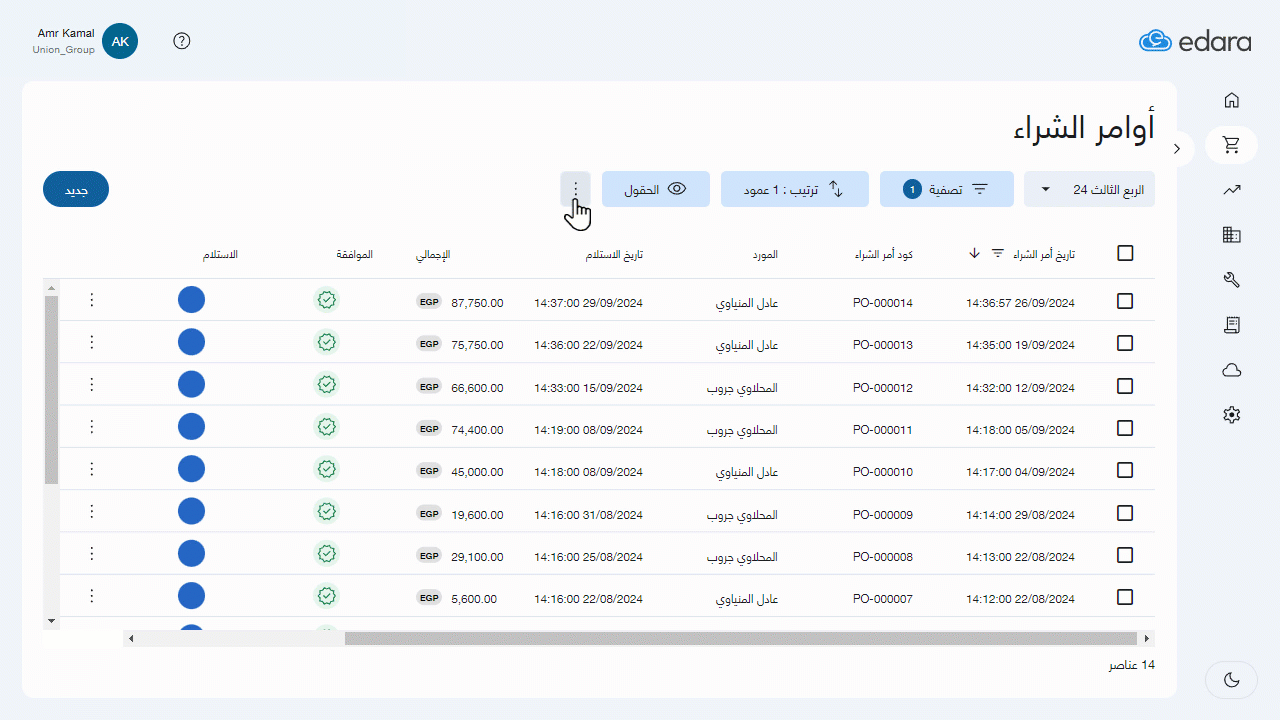
Task: Click the كود أمر الشراء column header
Action: (x=883, y=255)
